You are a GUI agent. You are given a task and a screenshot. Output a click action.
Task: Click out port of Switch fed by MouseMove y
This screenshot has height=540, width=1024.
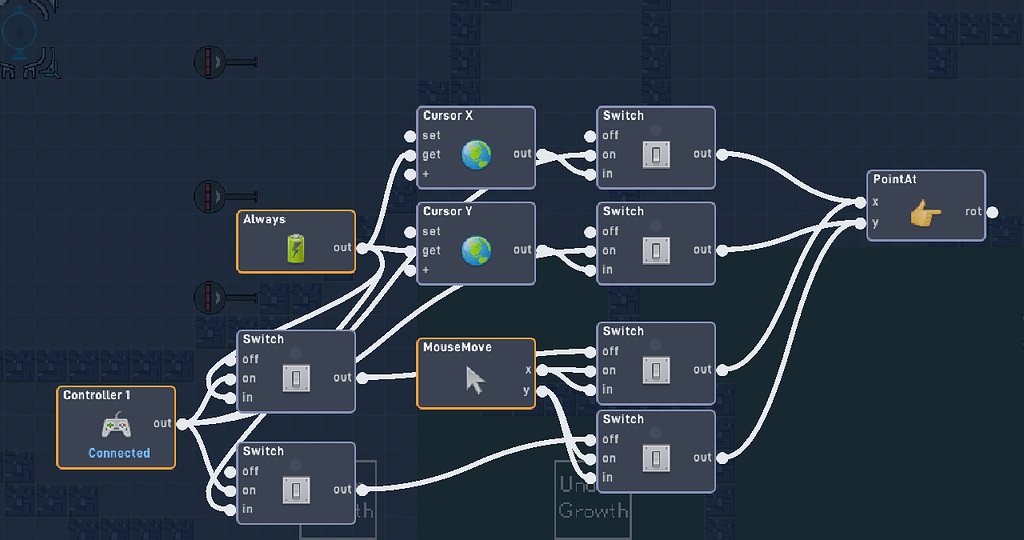click(x=722, y=458)
